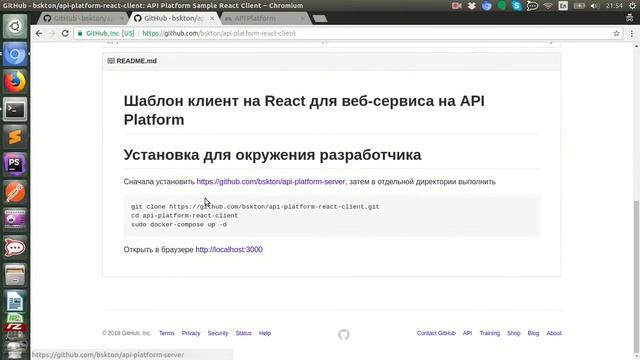
Task: Open file manager drawer dock icon
Action: (x=15, y=275)
